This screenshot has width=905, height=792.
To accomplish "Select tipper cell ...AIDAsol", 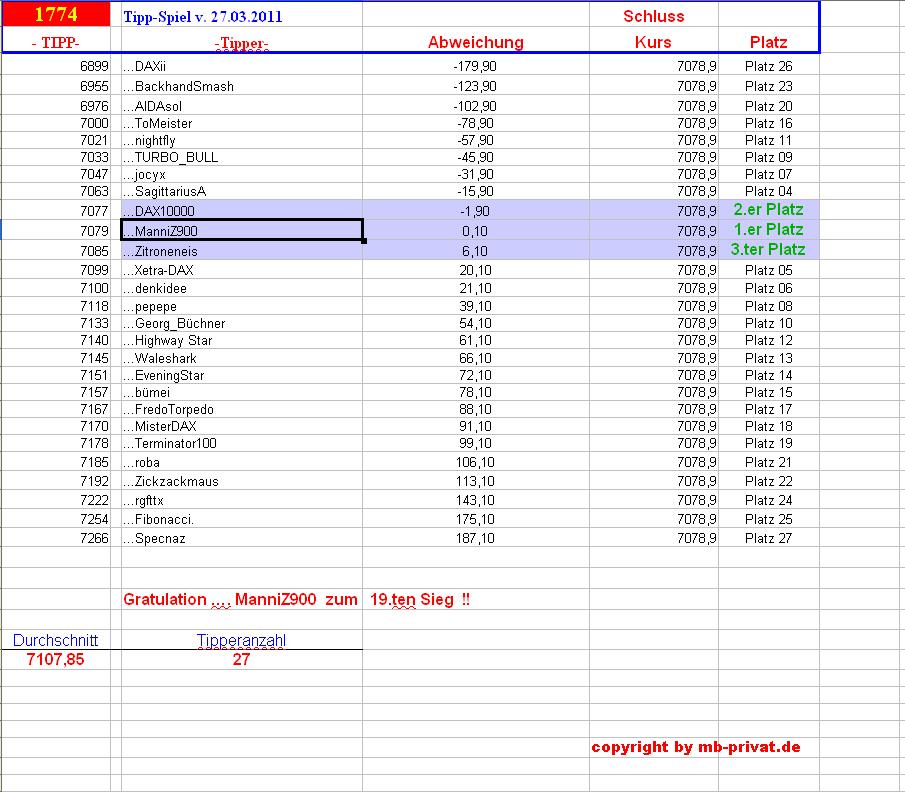I will 242,106.
